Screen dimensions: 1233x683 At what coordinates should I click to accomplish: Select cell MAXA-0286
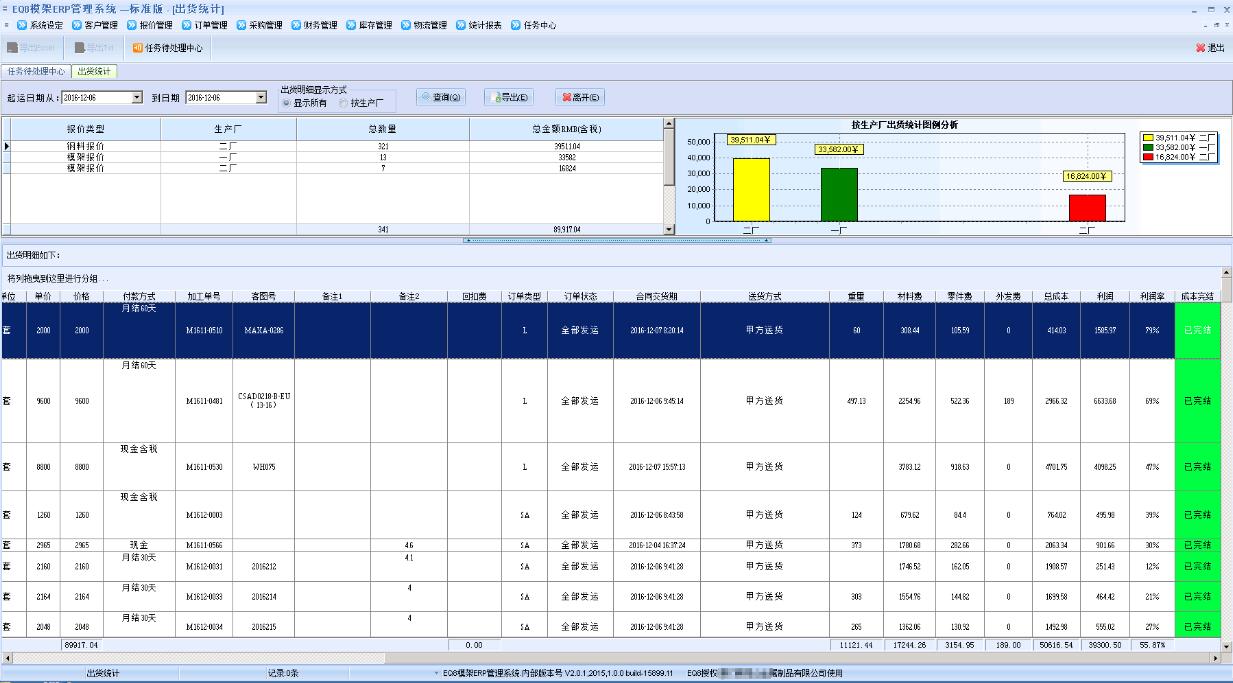pyautogui.click(x=263, y=331)
